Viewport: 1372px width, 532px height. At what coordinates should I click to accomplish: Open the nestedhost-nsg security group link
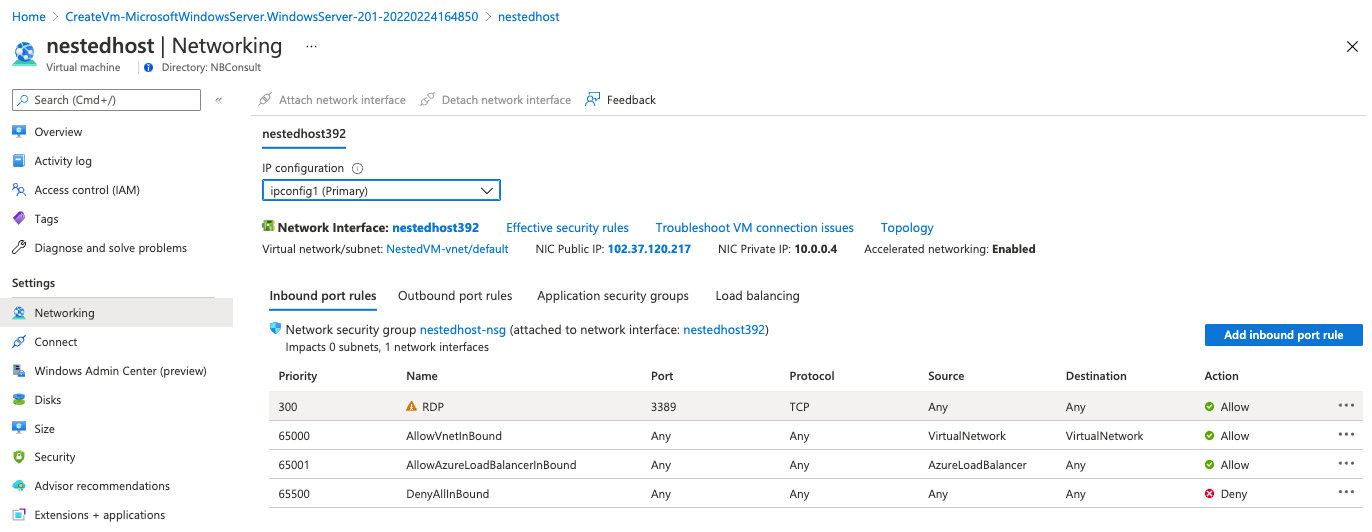[x=463, y=329]
